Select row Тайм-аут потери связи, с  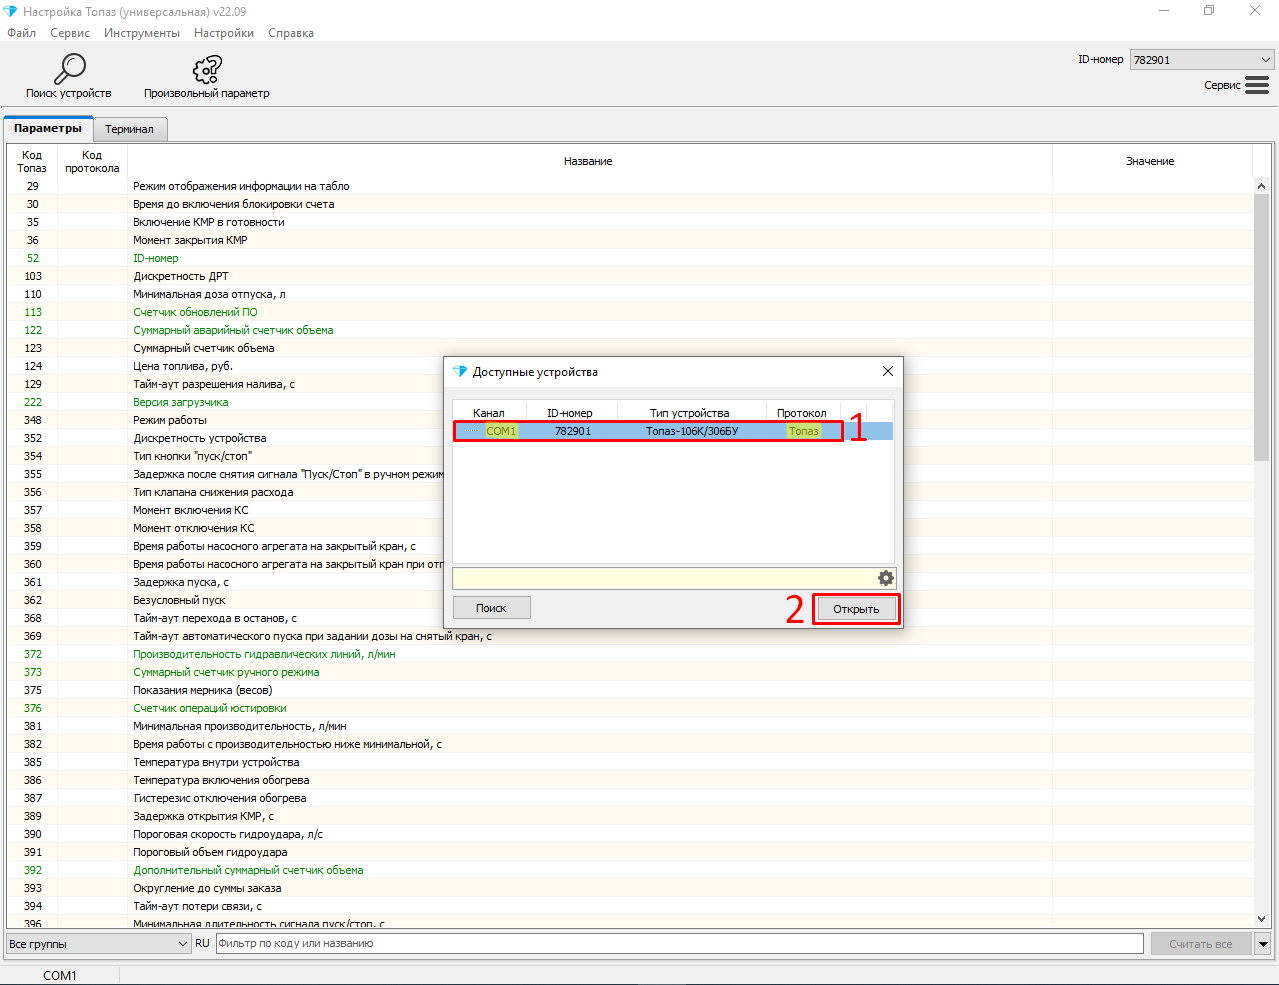pyautogui.click(x=630, y=906)
